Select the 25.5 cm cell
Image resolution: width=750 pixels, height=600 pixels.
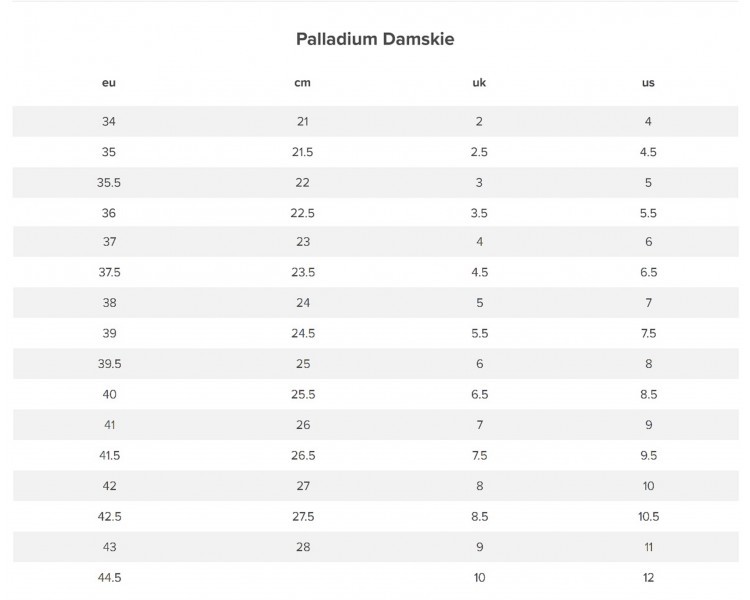tap(302, 395)
